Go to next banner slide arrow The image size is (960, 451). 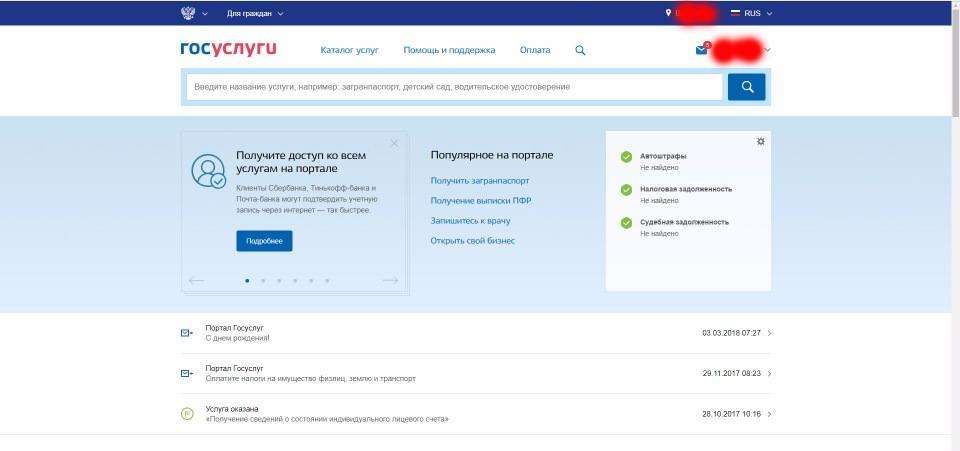pos(390,280)
